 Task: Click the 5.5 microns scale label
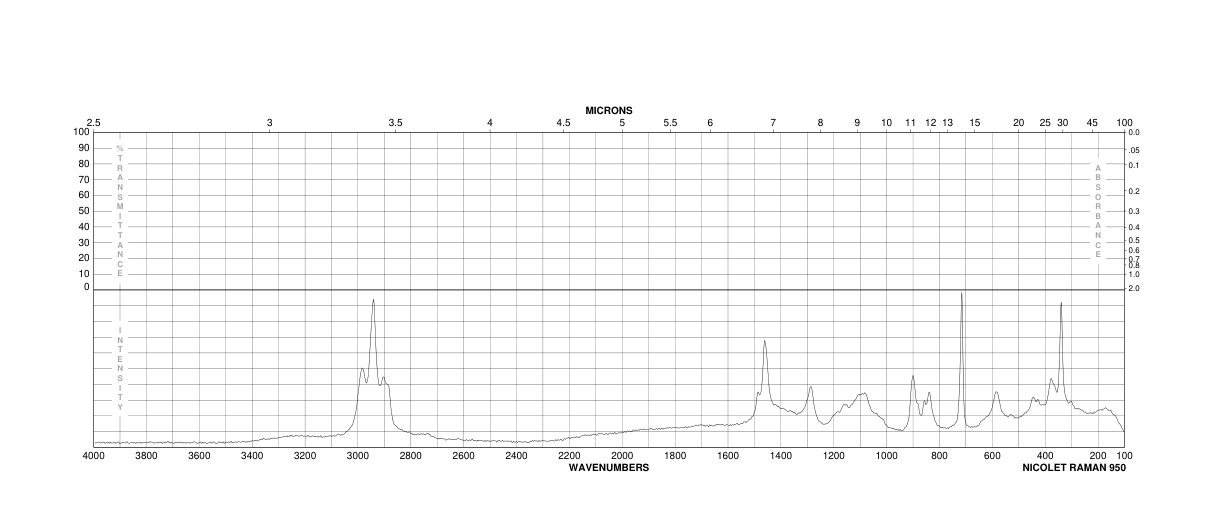click(670, 122)
